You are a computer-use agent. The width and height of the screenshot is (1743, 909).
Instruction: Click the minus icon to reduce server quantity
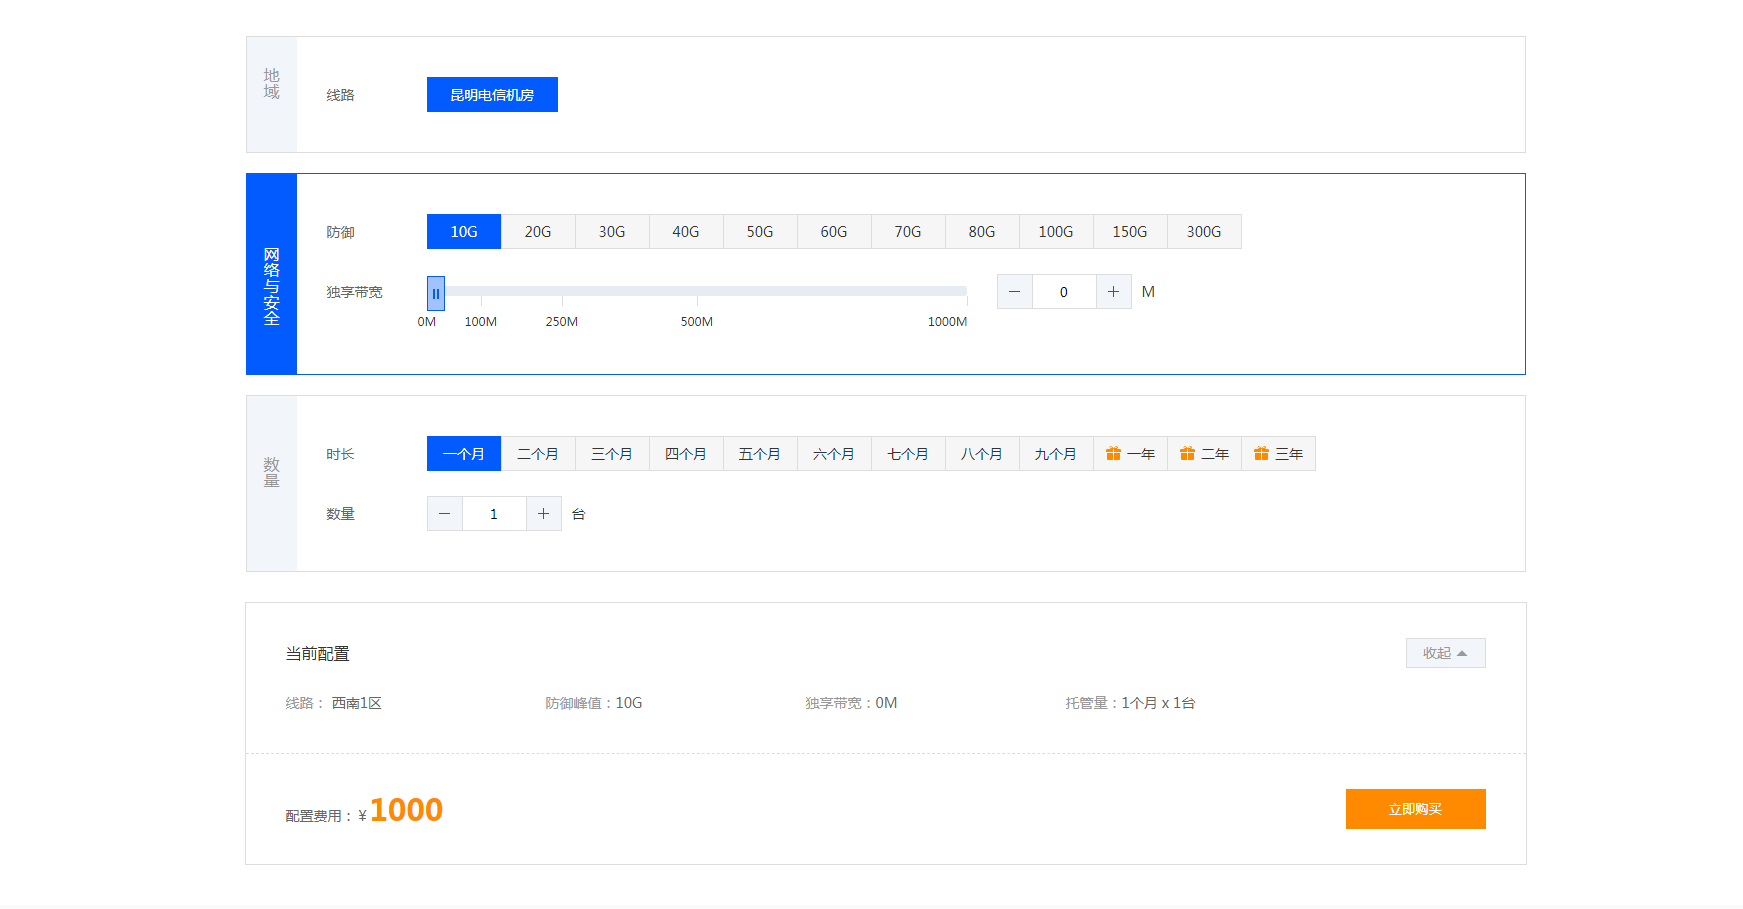(444, 513)
